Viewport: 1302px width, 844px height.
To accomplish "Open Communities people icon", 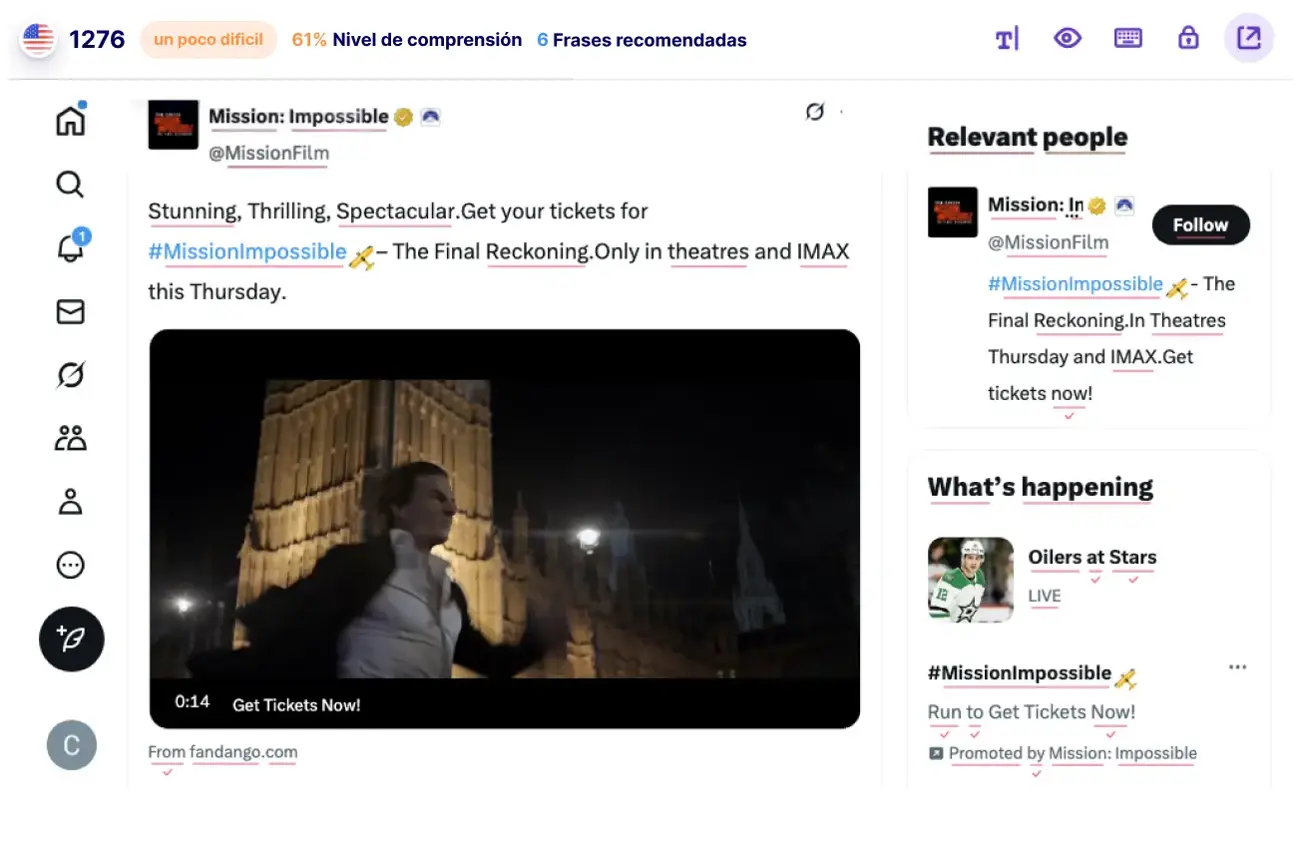I will (x=70, y=438).
